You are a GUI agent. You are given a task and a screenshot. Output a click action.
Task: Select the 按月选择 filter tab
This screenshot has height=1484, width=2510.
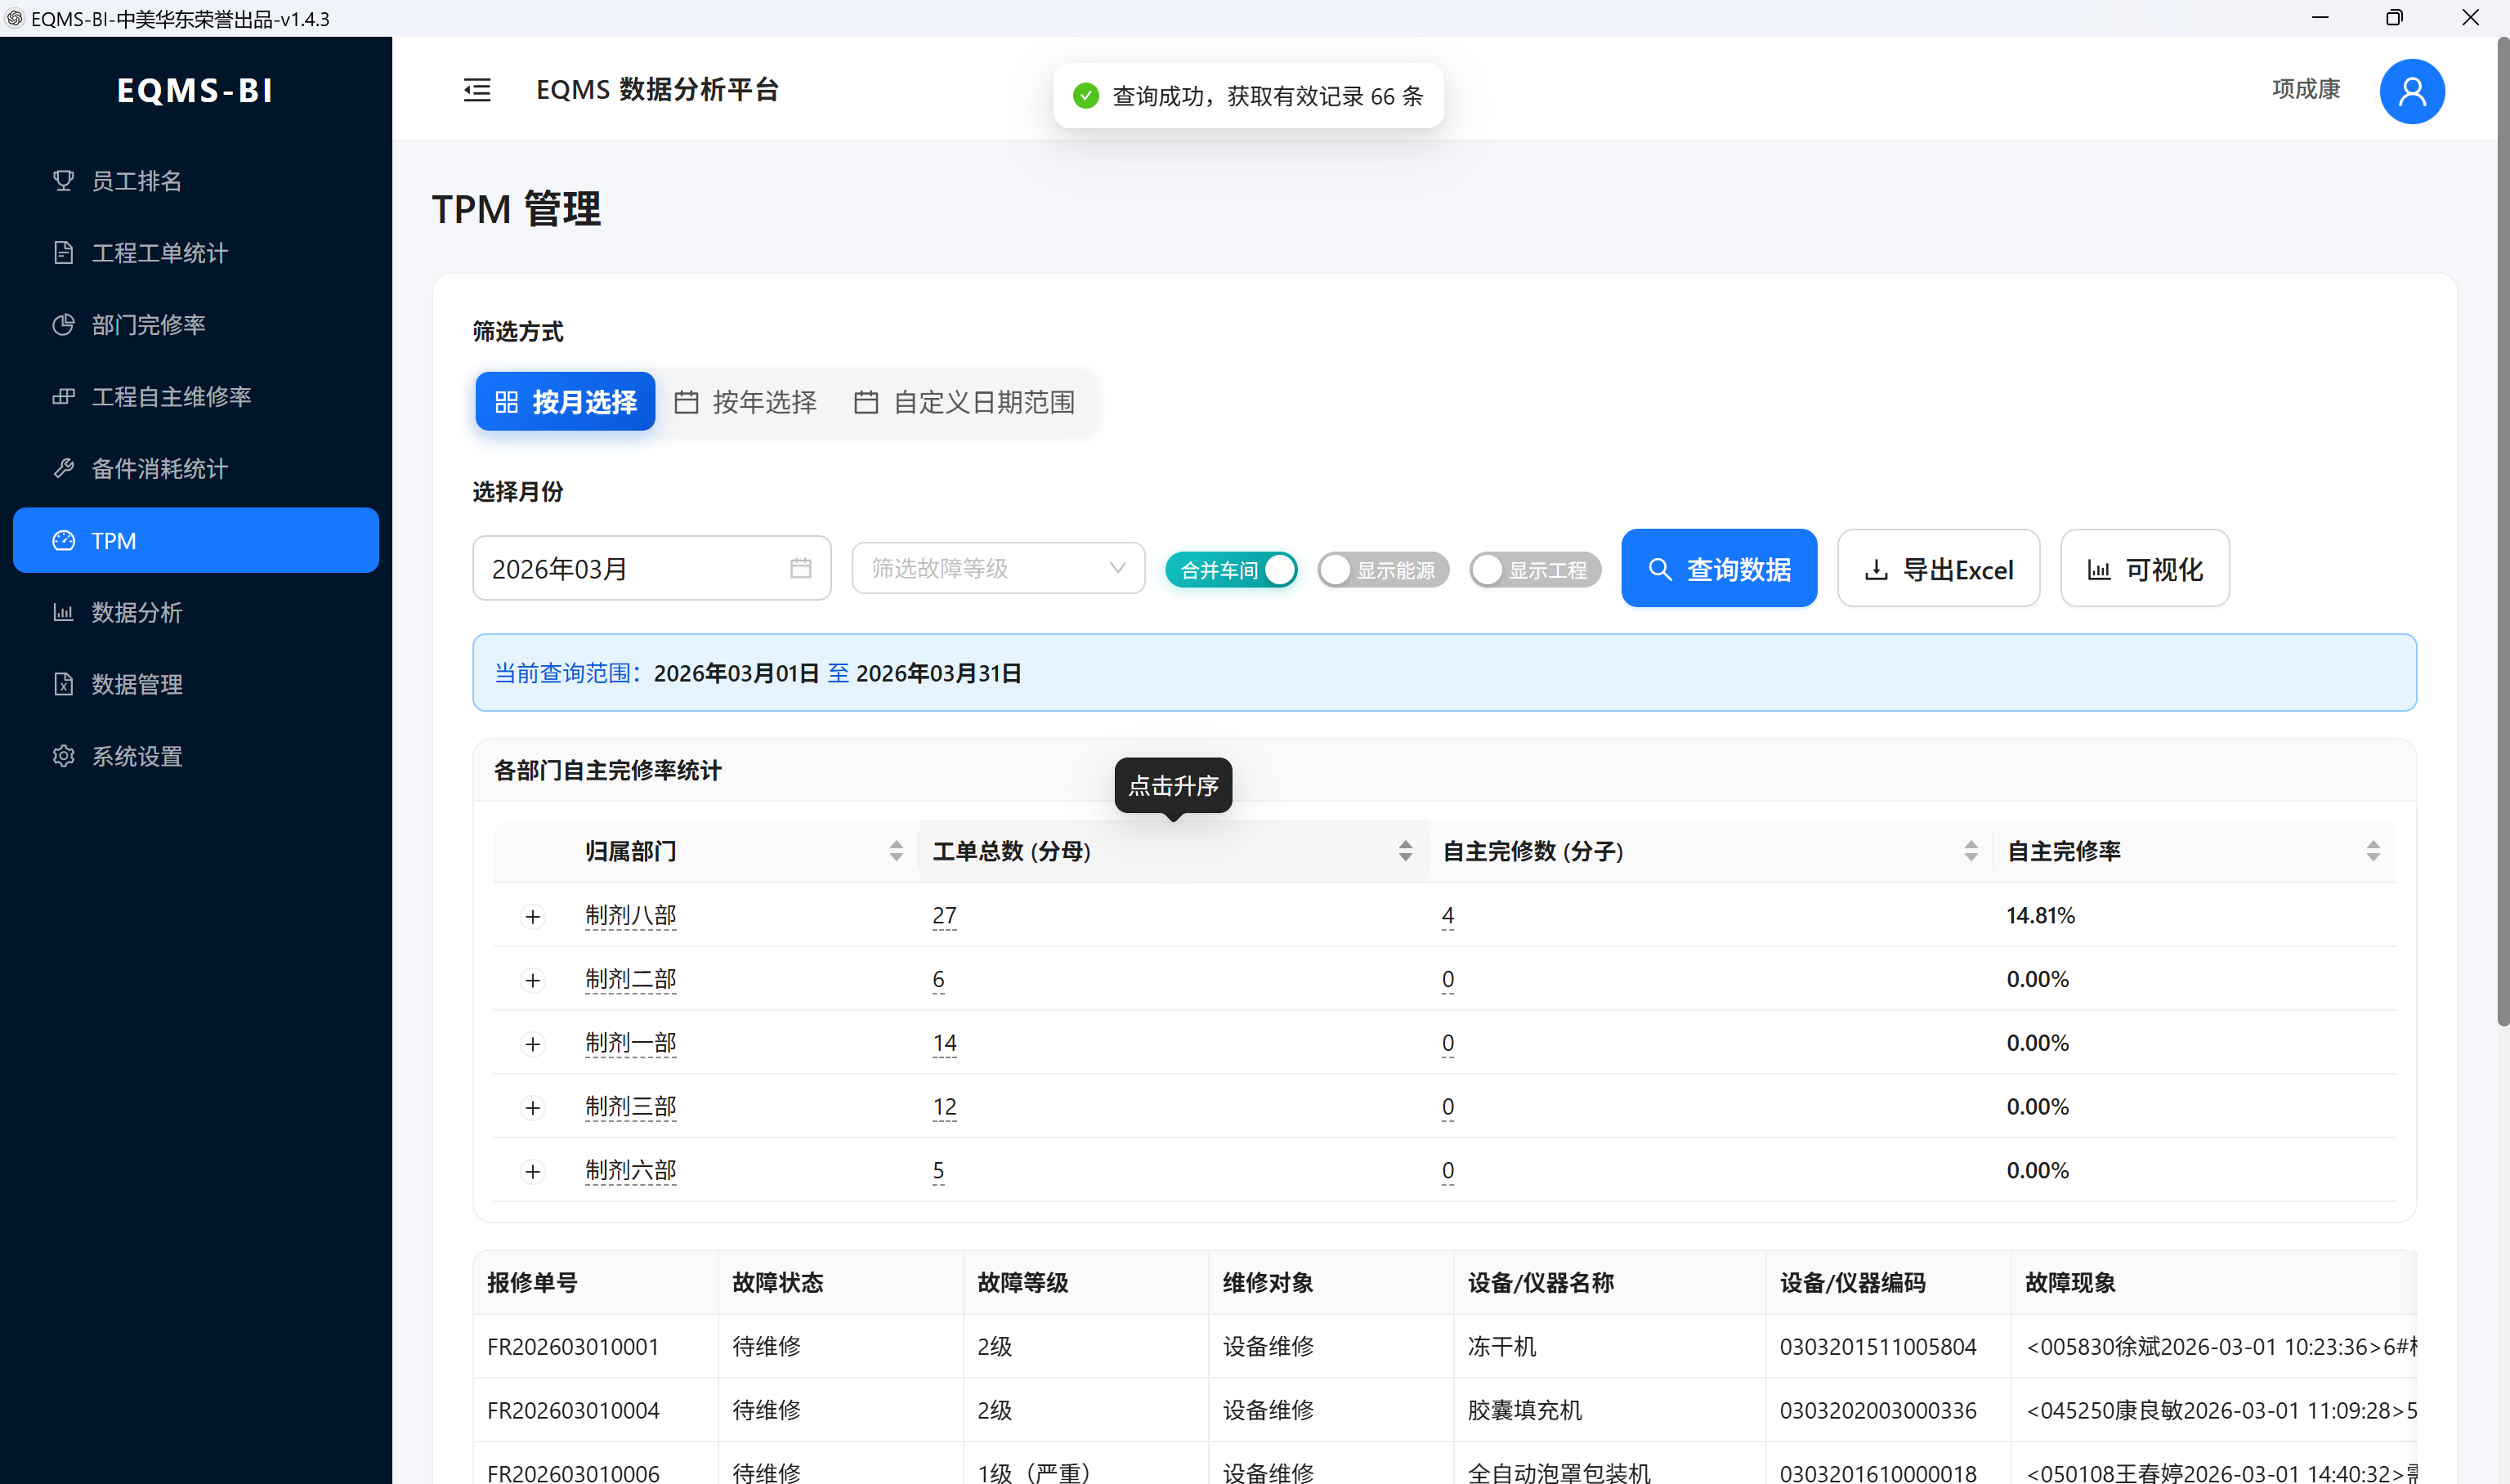pos(565,401)
